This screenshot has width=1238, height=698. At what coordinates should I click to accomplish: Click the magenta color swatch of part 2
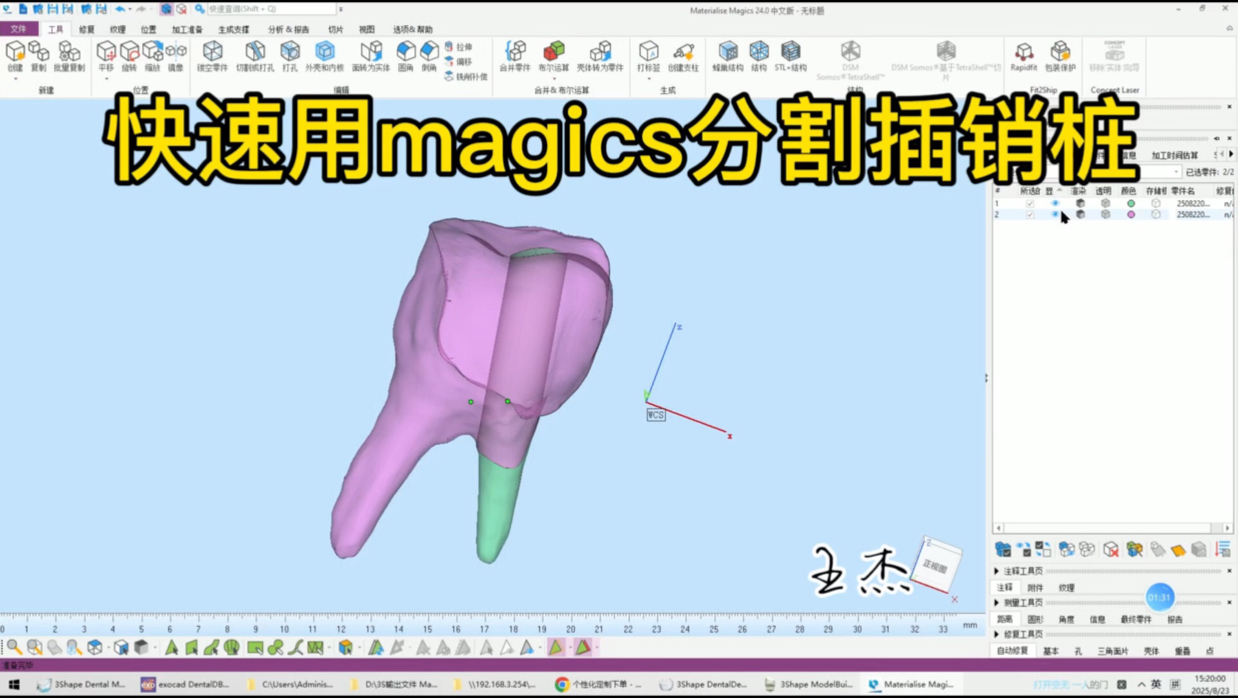1131,214
